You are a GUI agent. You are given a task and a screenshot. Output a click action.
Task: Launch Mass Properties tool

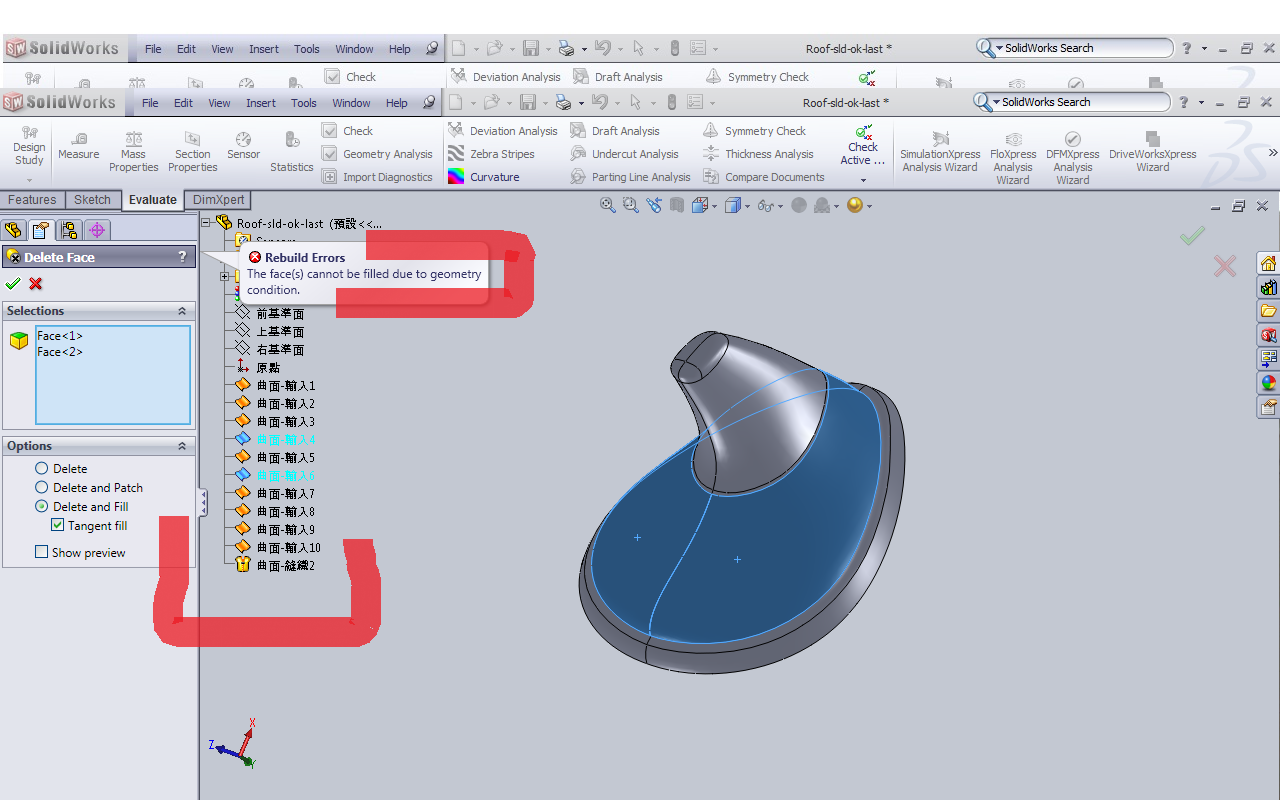pos(133,152)
